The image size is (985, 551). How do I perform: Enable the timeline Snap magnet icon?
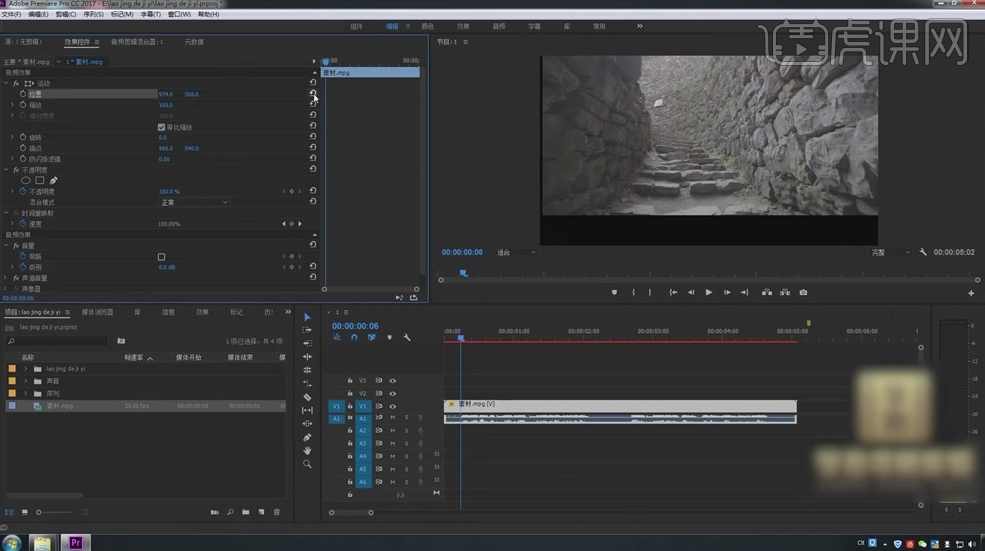click(354, 337)
